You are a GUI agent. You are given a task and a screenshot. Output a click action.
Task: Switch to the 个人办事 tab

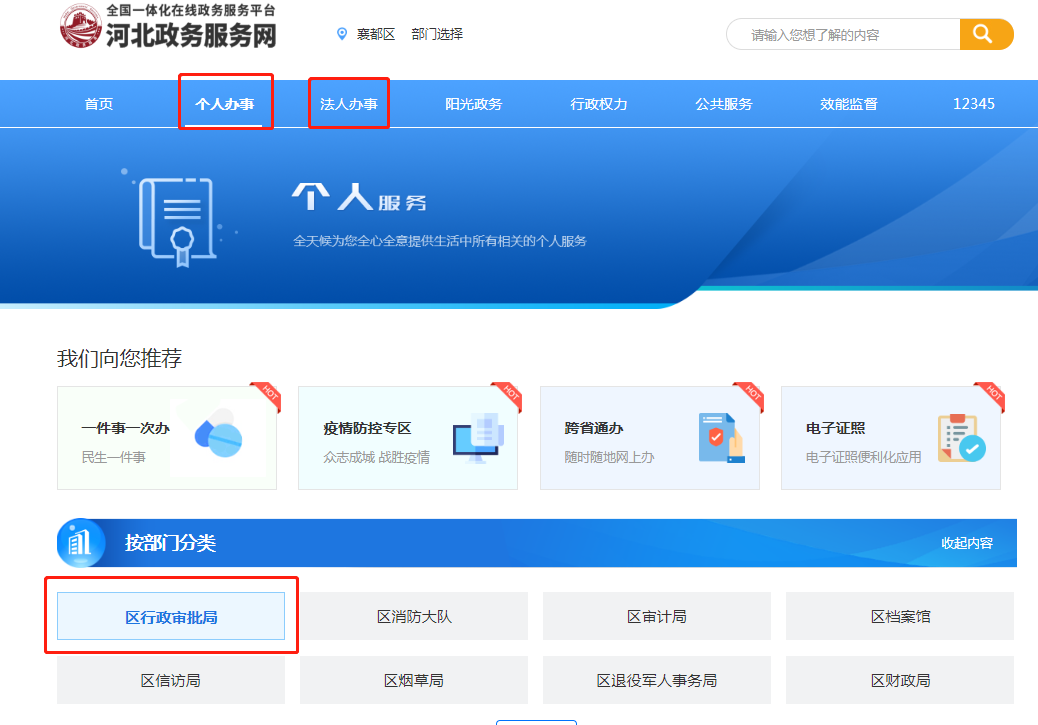pyautogui.click(x=224, y=102)
